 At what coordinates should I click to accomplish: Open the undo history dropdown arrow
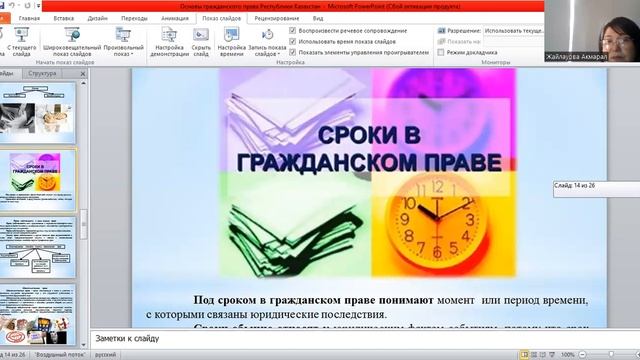coord(18,6)
